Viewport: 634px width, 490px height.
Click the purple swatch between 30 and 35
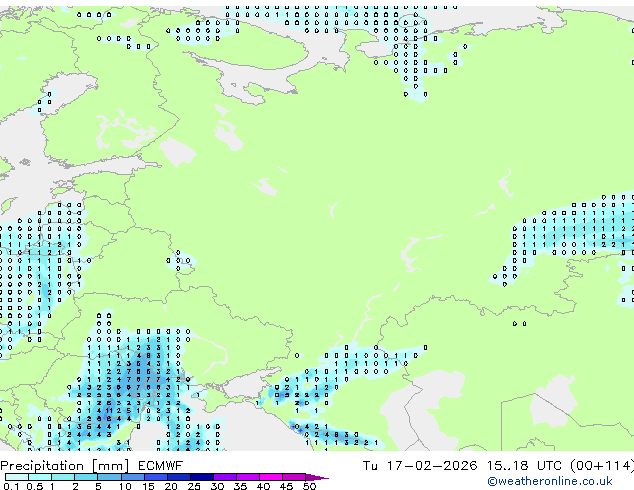click(225, 477)
